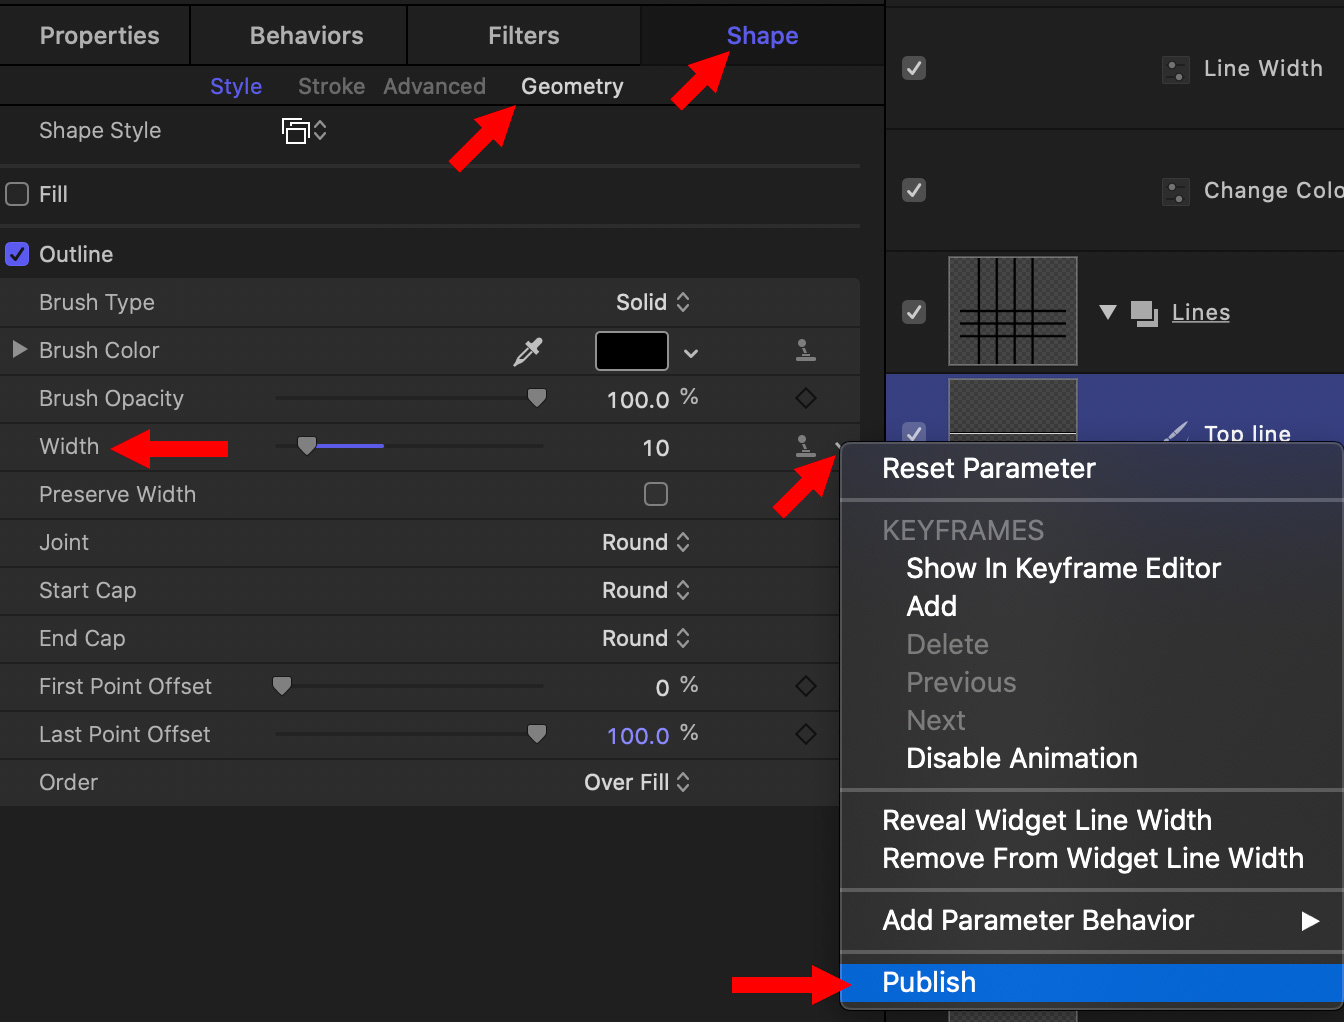Click the First Point Offset slider handle

coord(282,686)
